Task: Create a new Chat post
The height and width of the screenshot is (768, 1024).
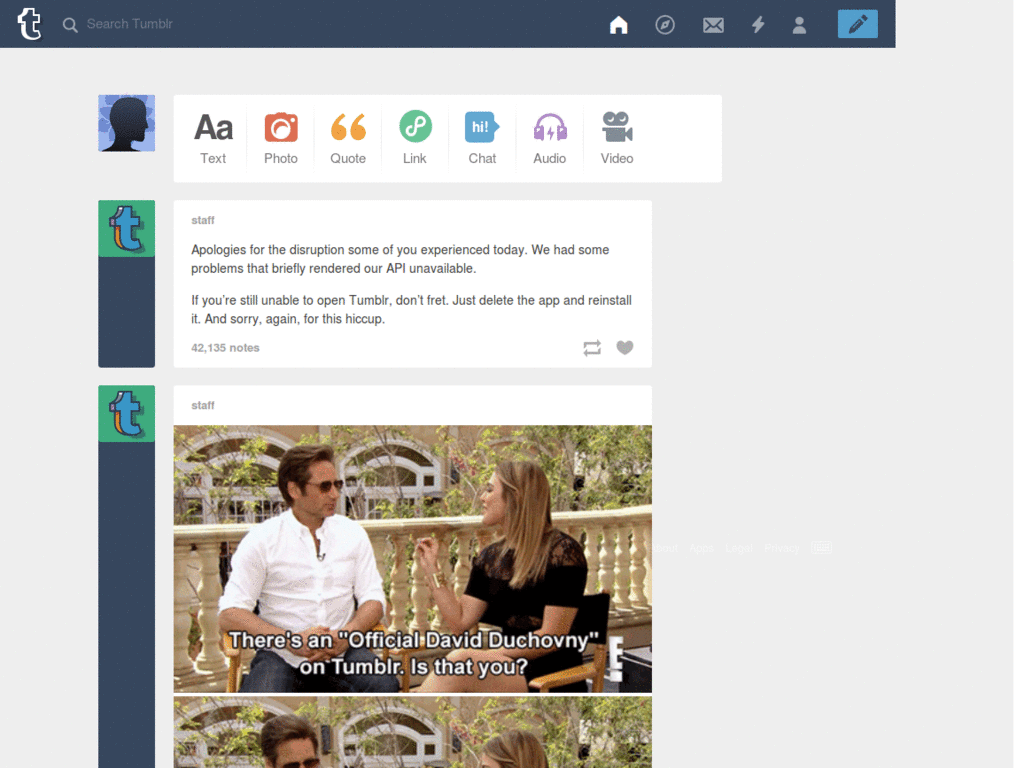Action: tap(482, 138)
